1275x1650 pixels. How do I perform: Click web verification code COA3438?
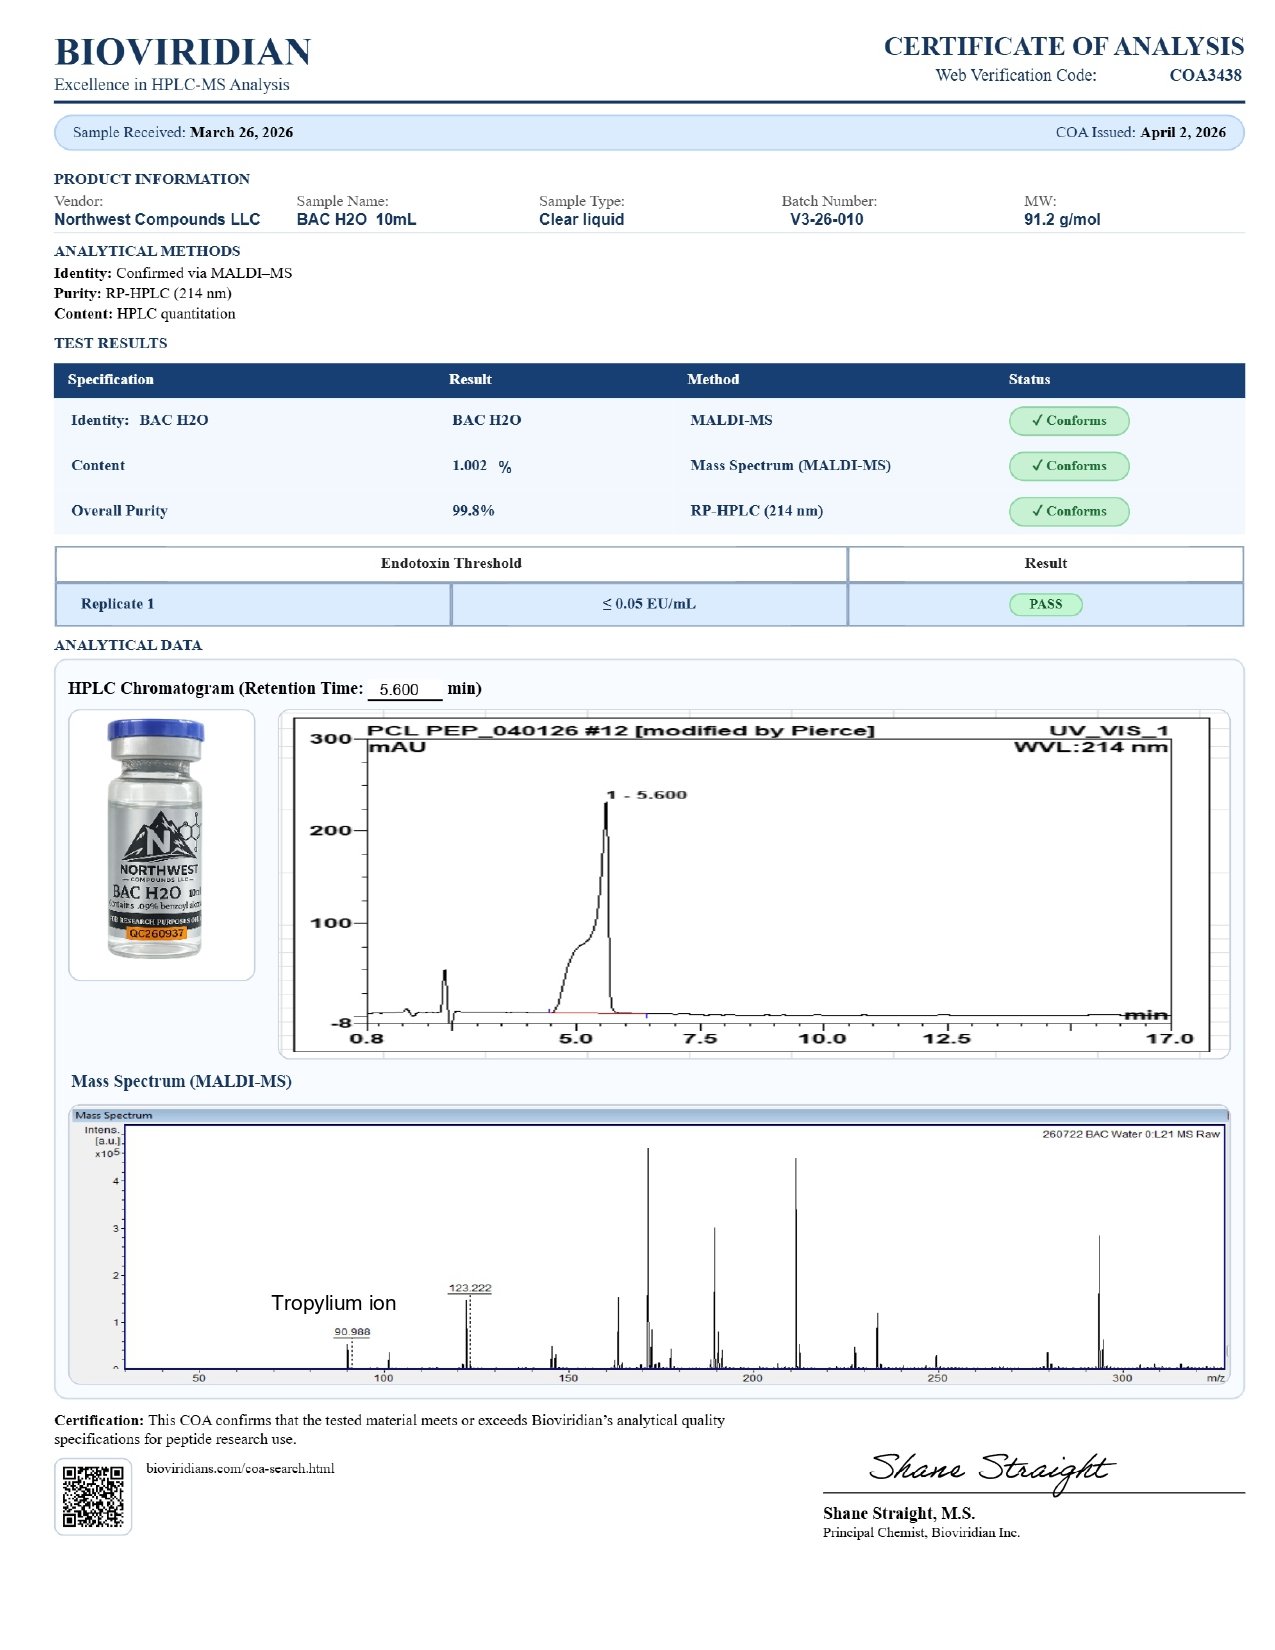[1205, 75]
